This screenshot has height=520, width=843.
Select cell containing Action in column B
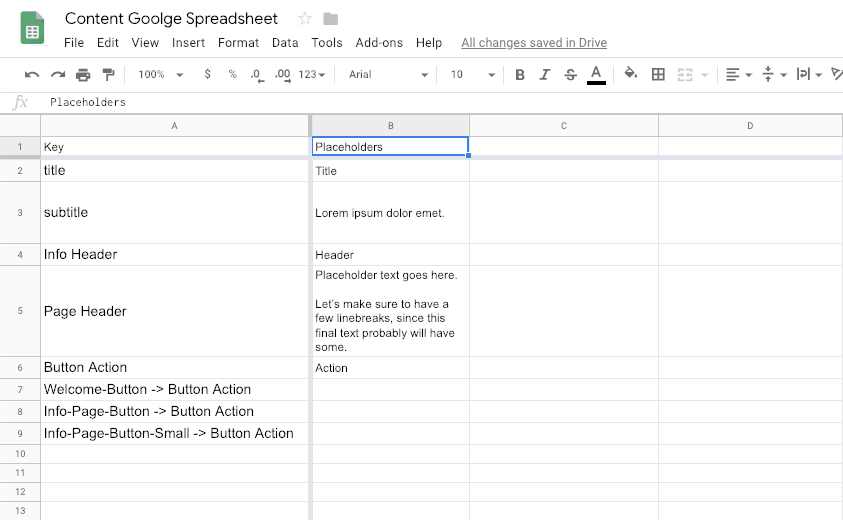pos(390,368)
